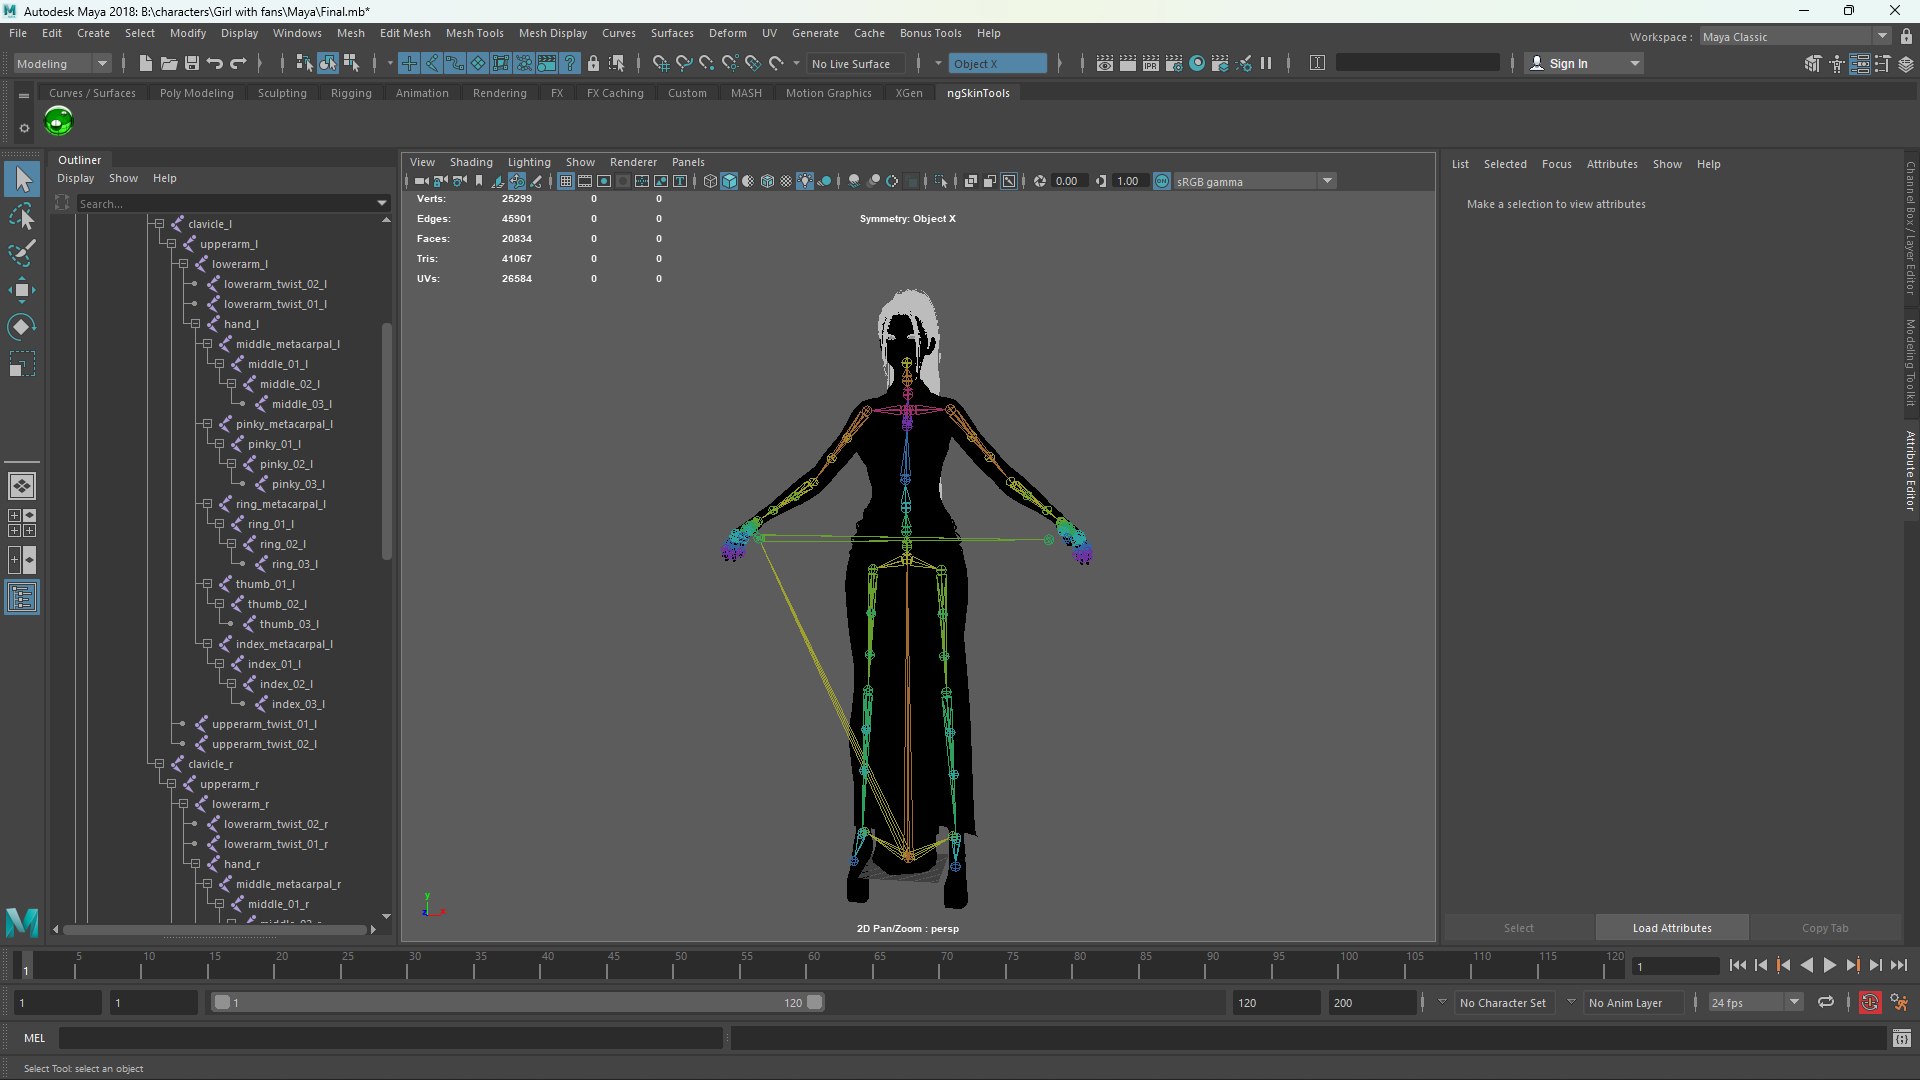Click the Sign In button
1920x1080 pixels.
tap(1584, 63)
